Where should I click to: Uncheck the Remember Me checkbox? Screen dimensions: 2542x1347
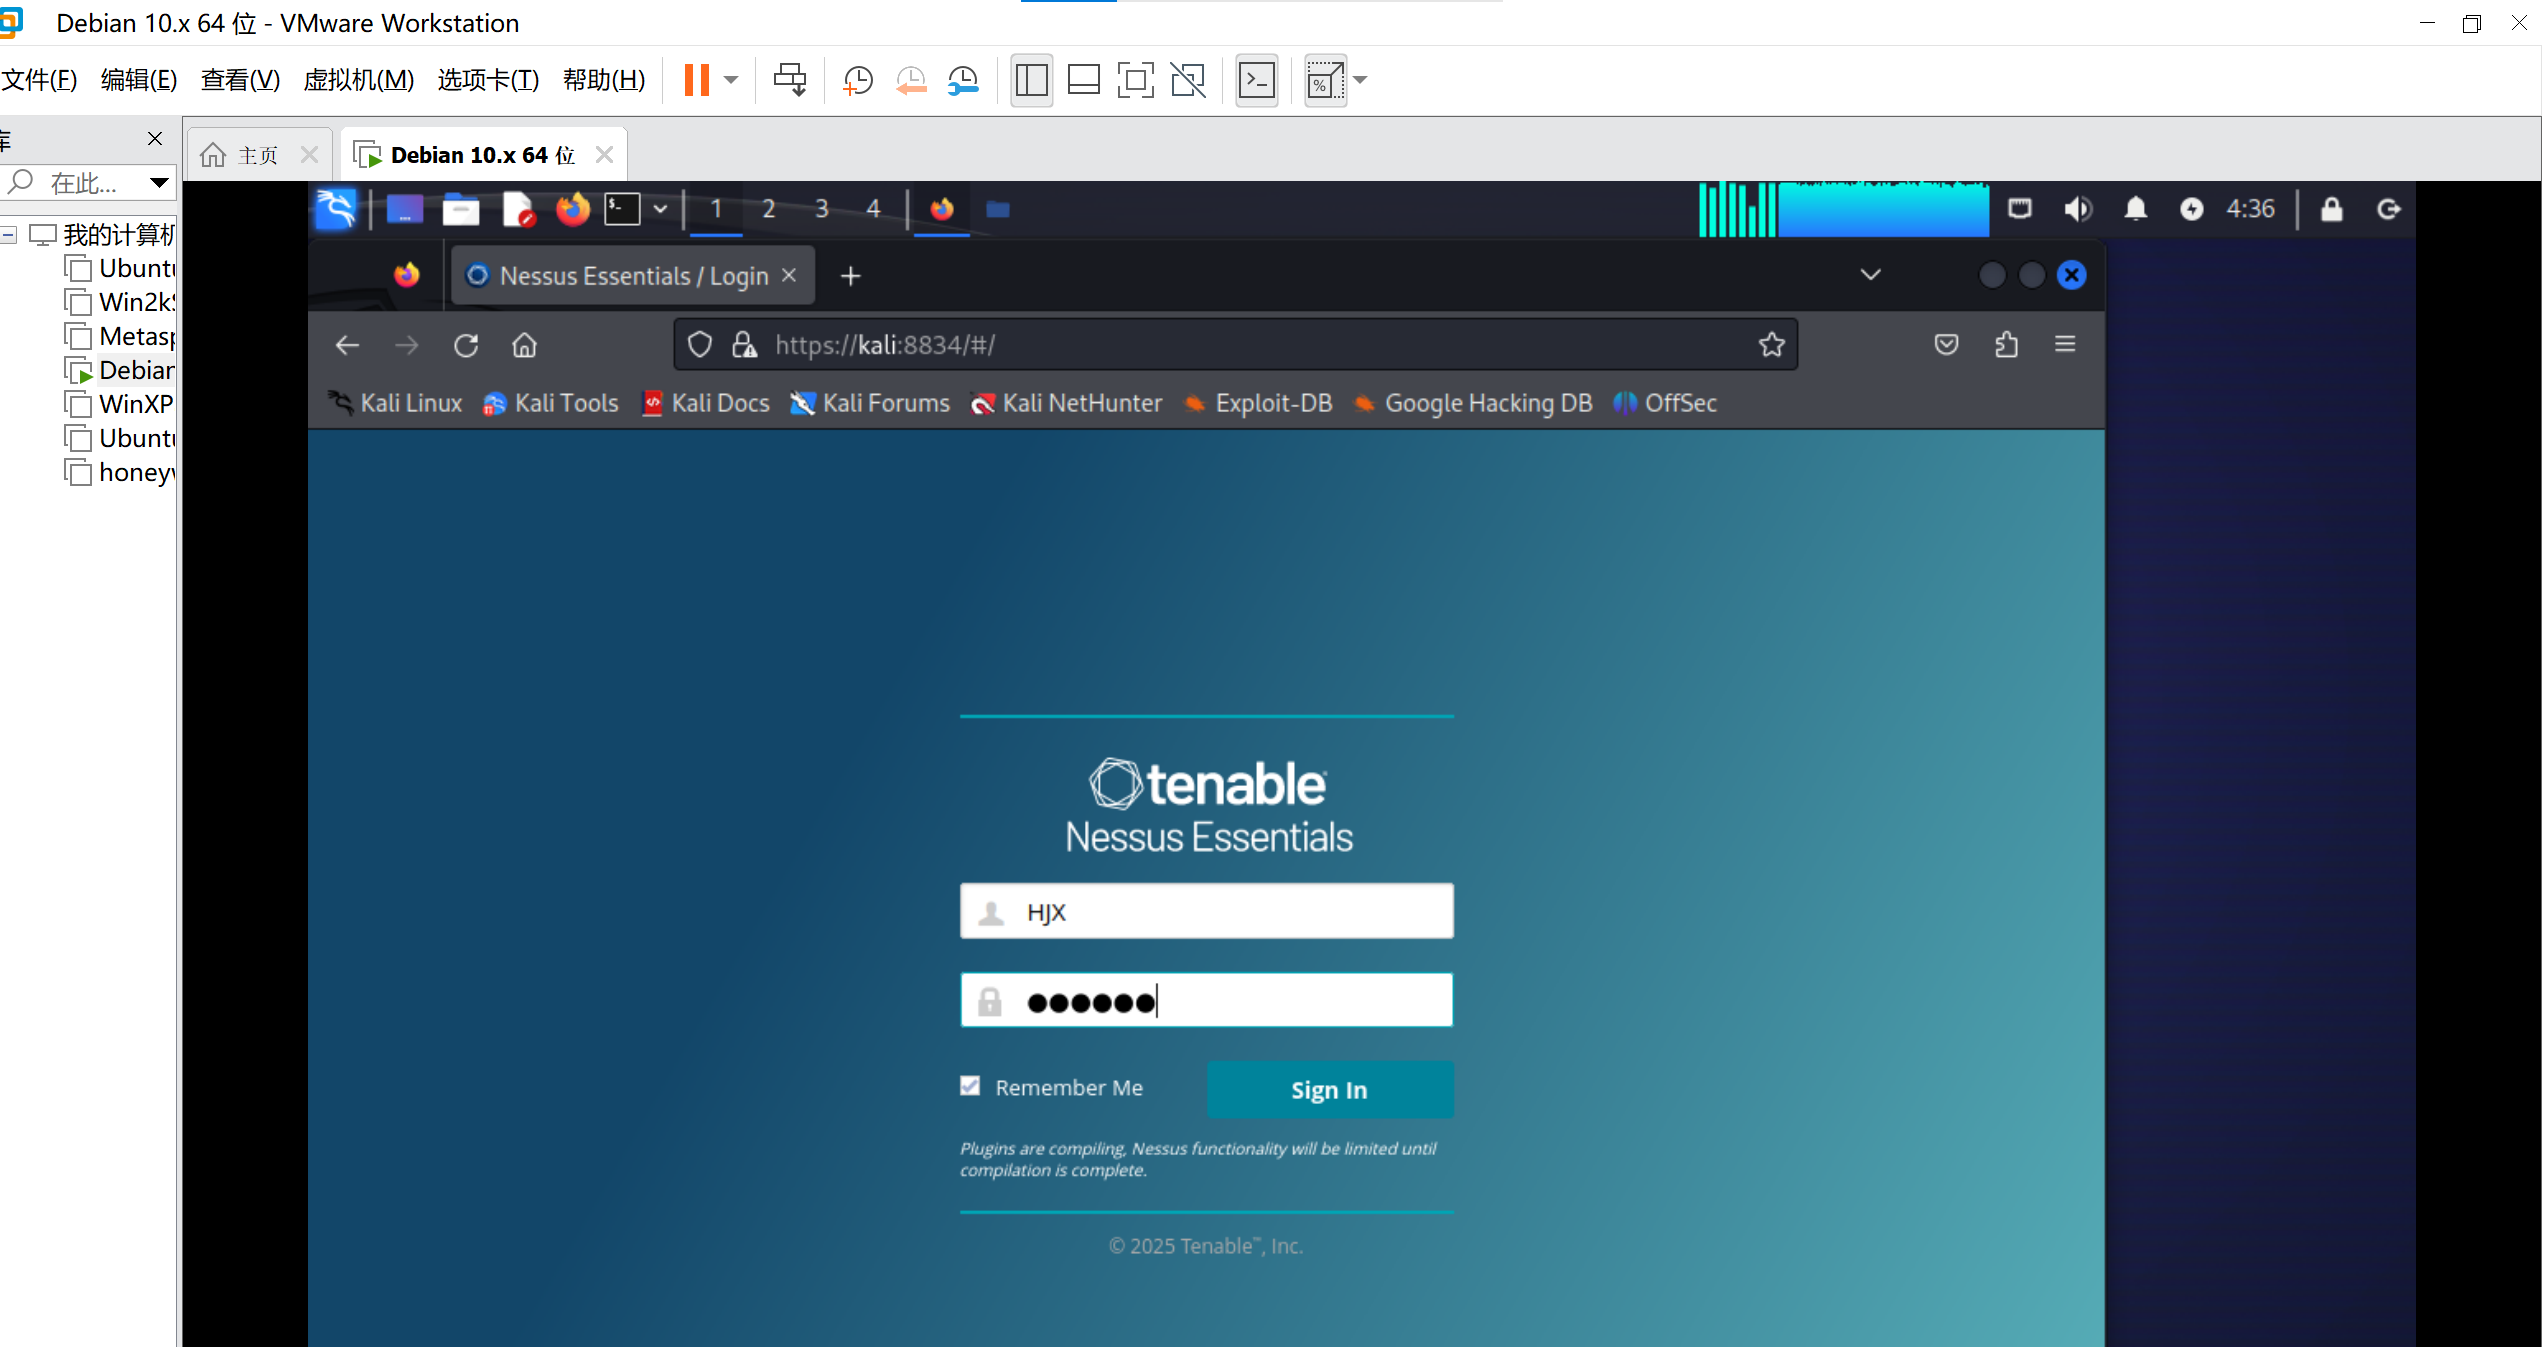[970, 1086]
